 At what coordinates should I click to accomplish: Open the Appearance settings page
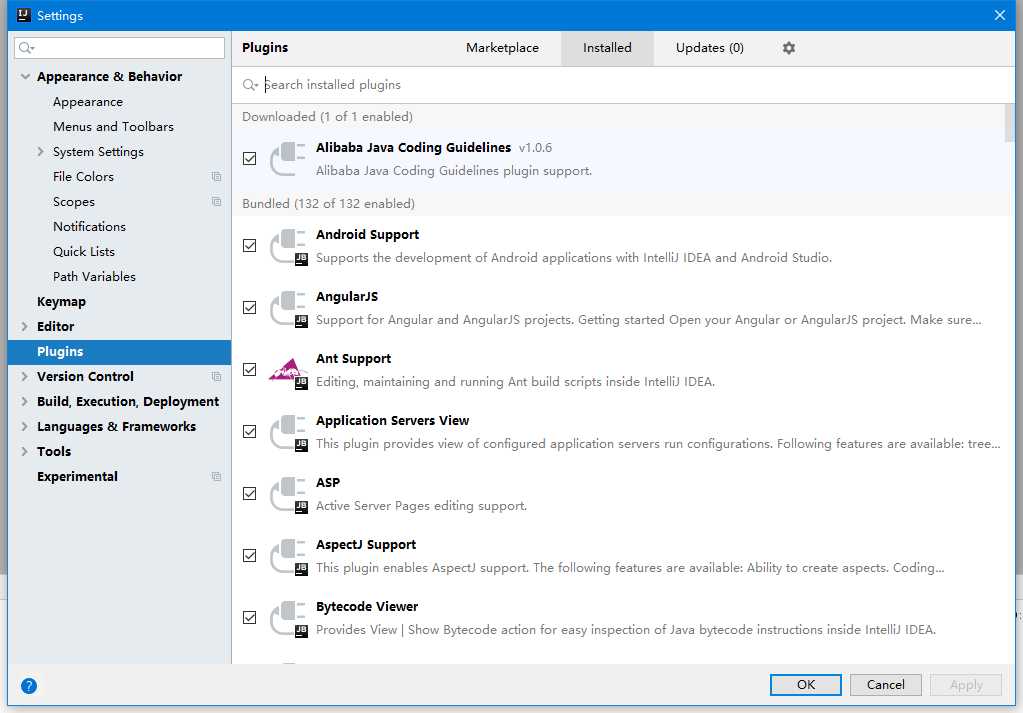87,102
